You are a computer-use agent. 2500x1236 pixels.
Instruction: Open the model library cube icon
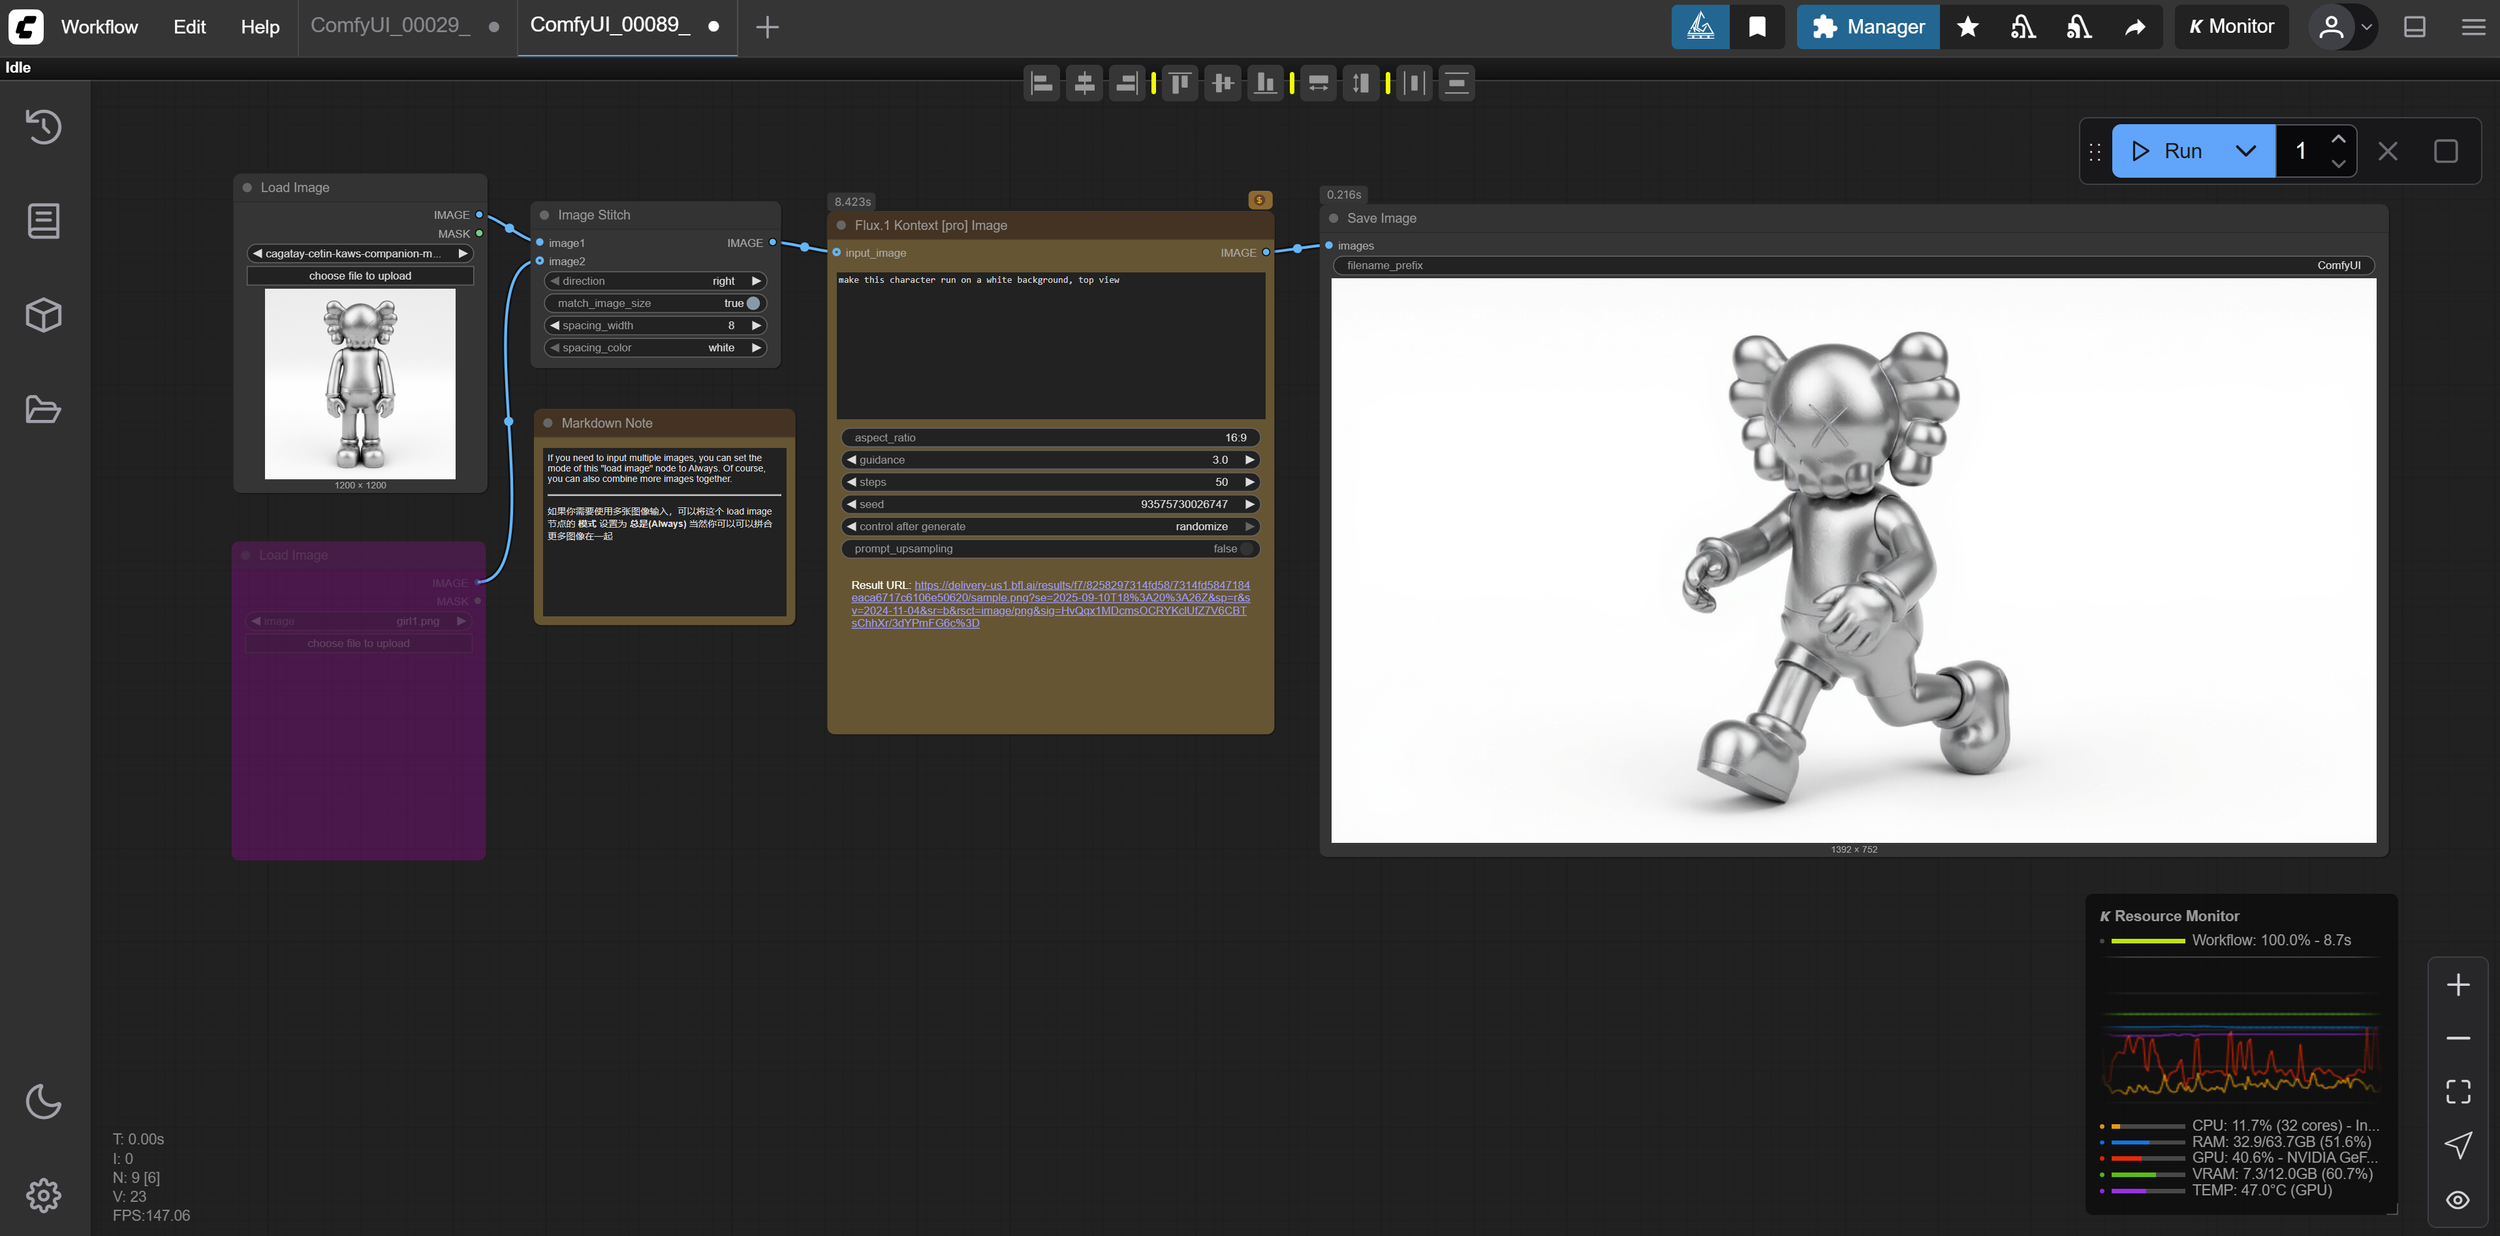pyautogui.click(x=43, y=315)
